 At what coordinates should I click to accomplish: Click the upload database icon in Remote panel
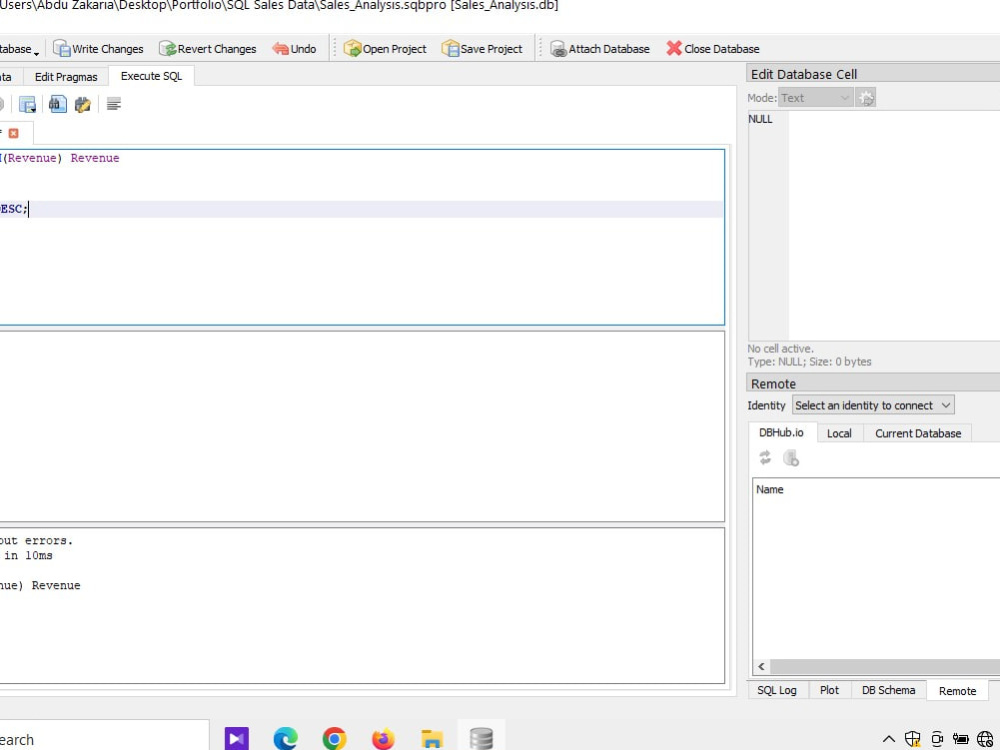791,458
